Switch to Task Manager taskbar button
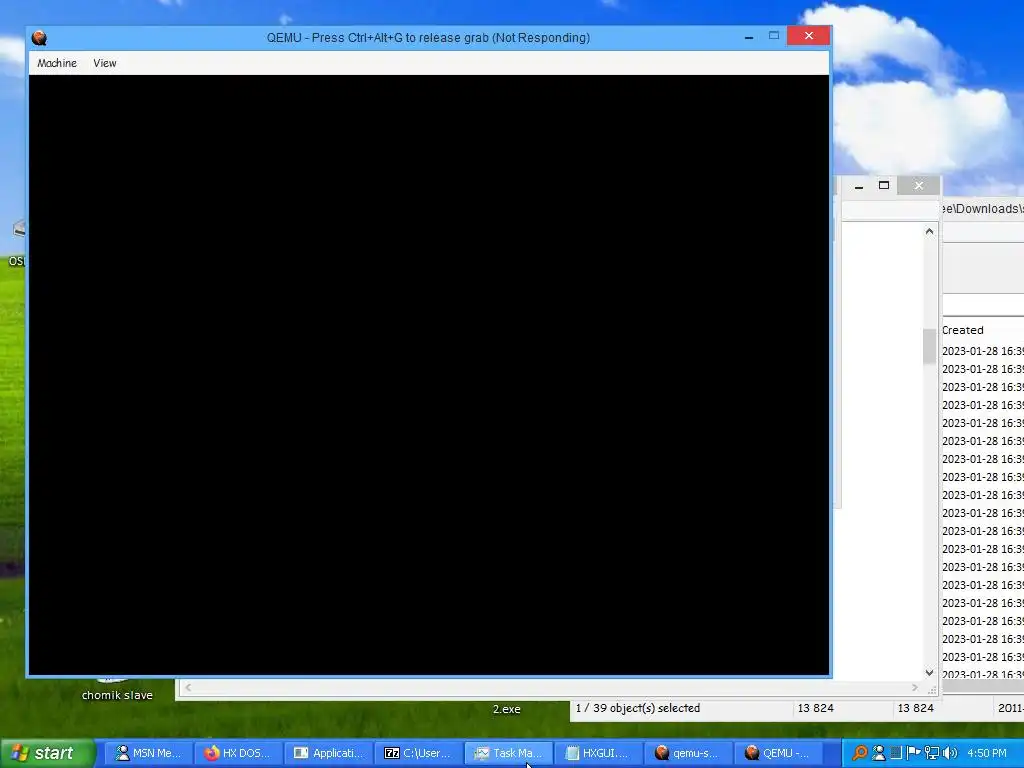Viewport: 1024px width, 768px height. point(509,753)
